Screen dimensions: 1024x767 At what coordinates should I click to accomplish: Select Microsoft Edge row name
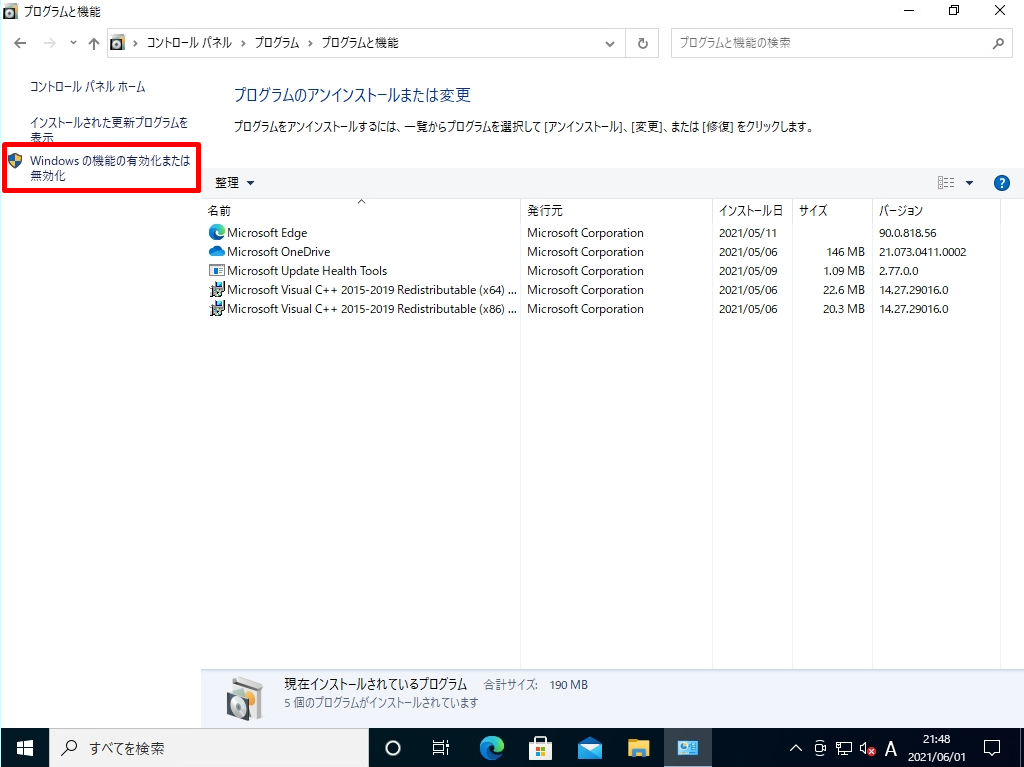(267, 233)
